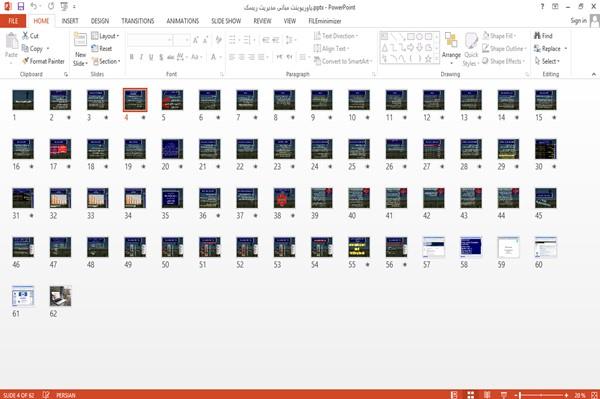Open PowerPoint Help question mark

tap(542, 7)
